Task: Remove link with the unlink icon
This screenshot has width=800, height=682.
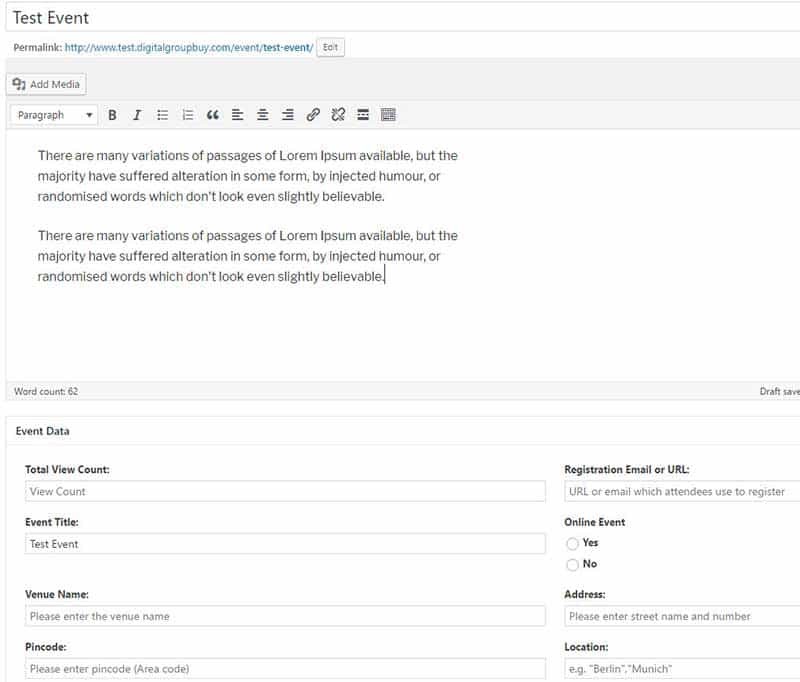Action: tap(338, 115)
